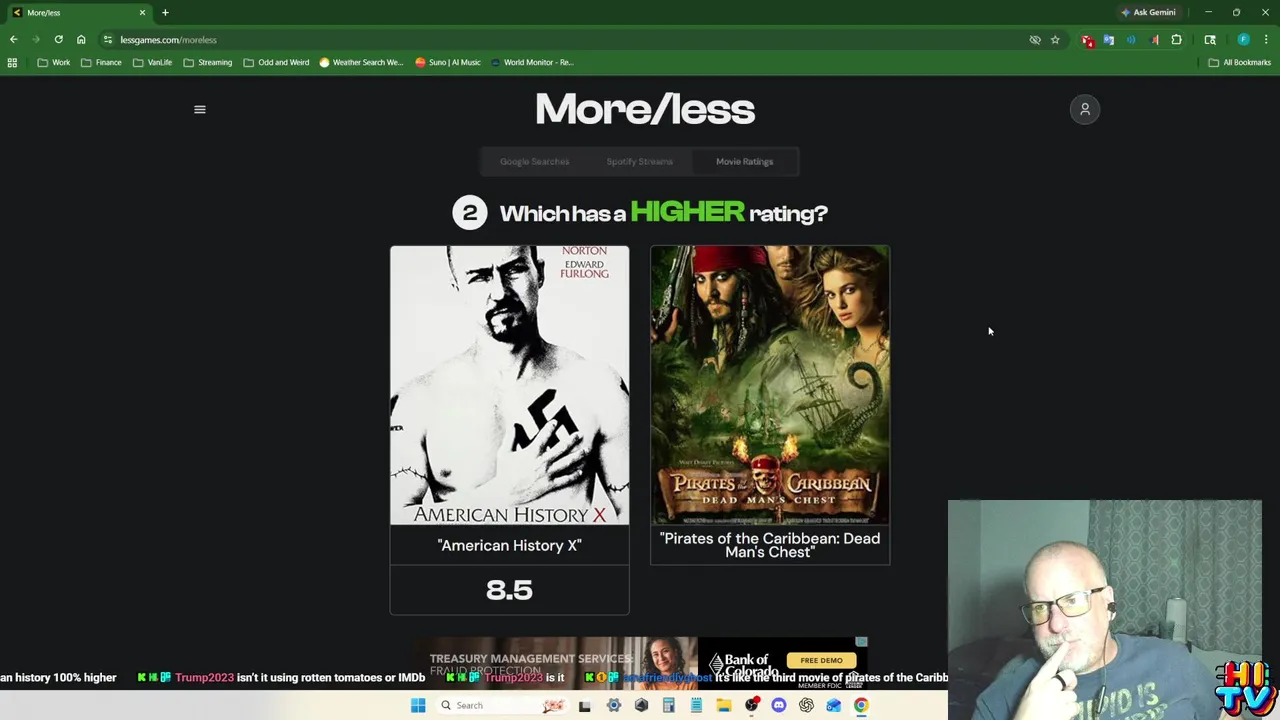
Task: Go to browser home page
Action: [x=81, y=40]
